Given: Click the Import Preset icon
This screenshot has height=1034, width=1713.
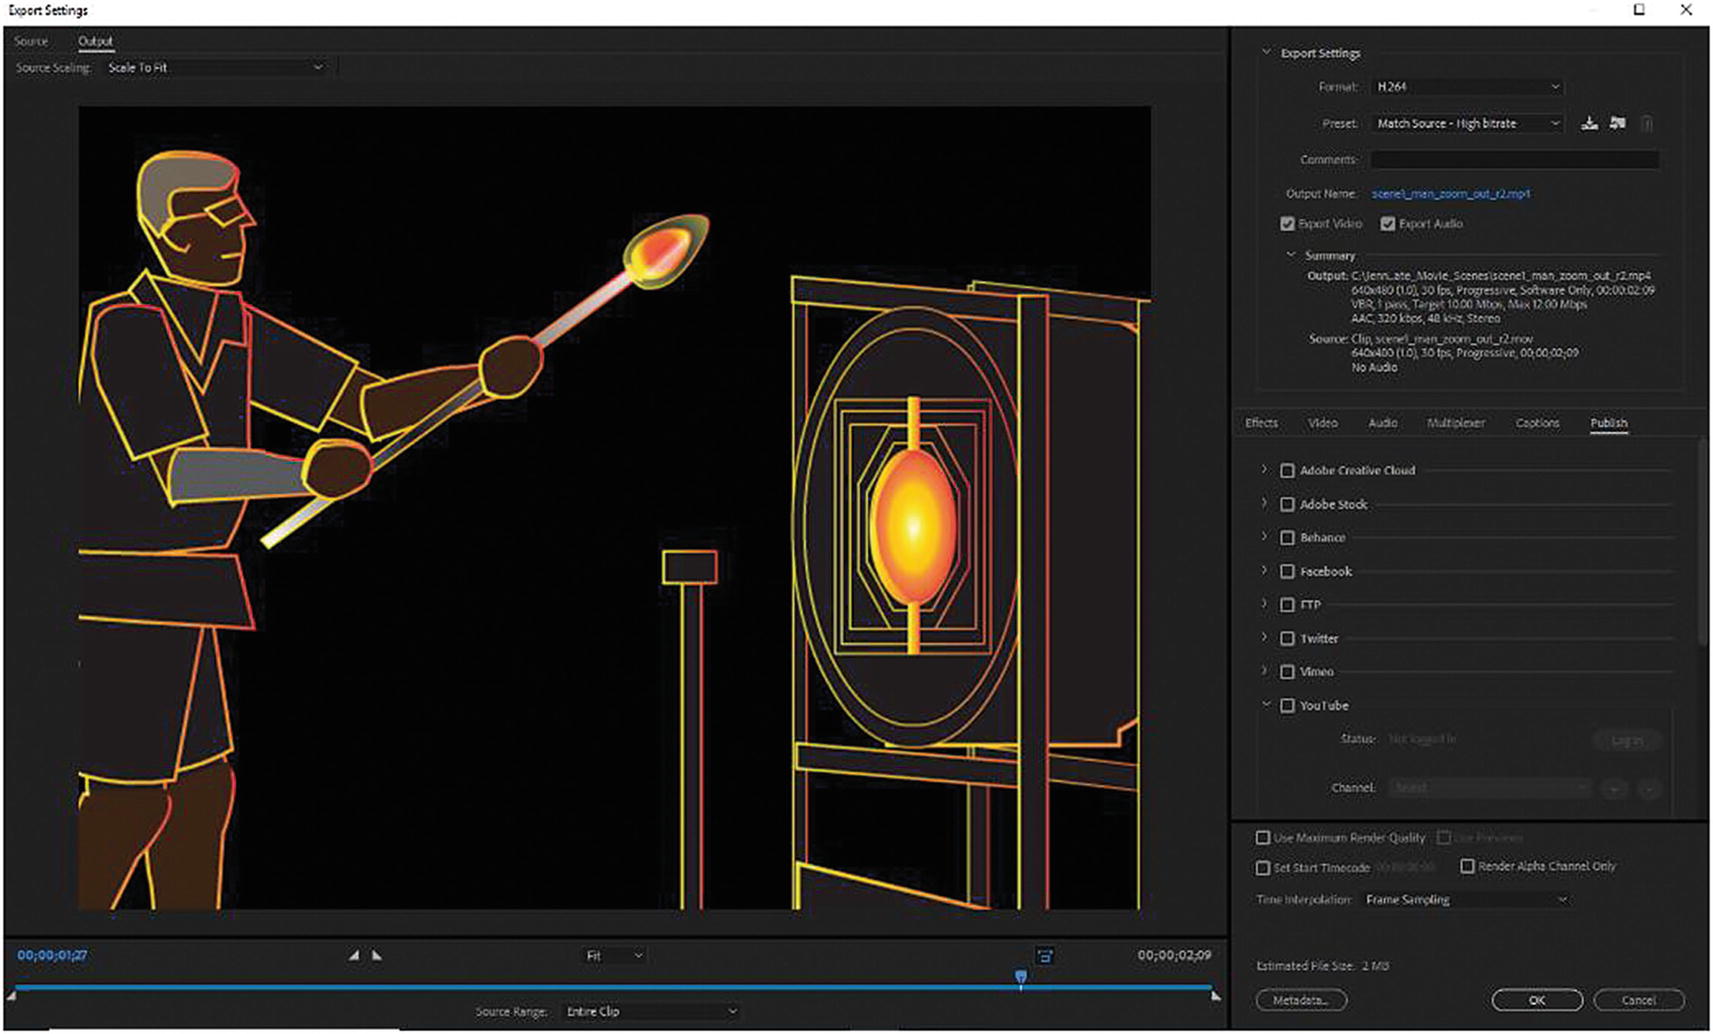Looking at the screenshot, I should coord(1617,124).
